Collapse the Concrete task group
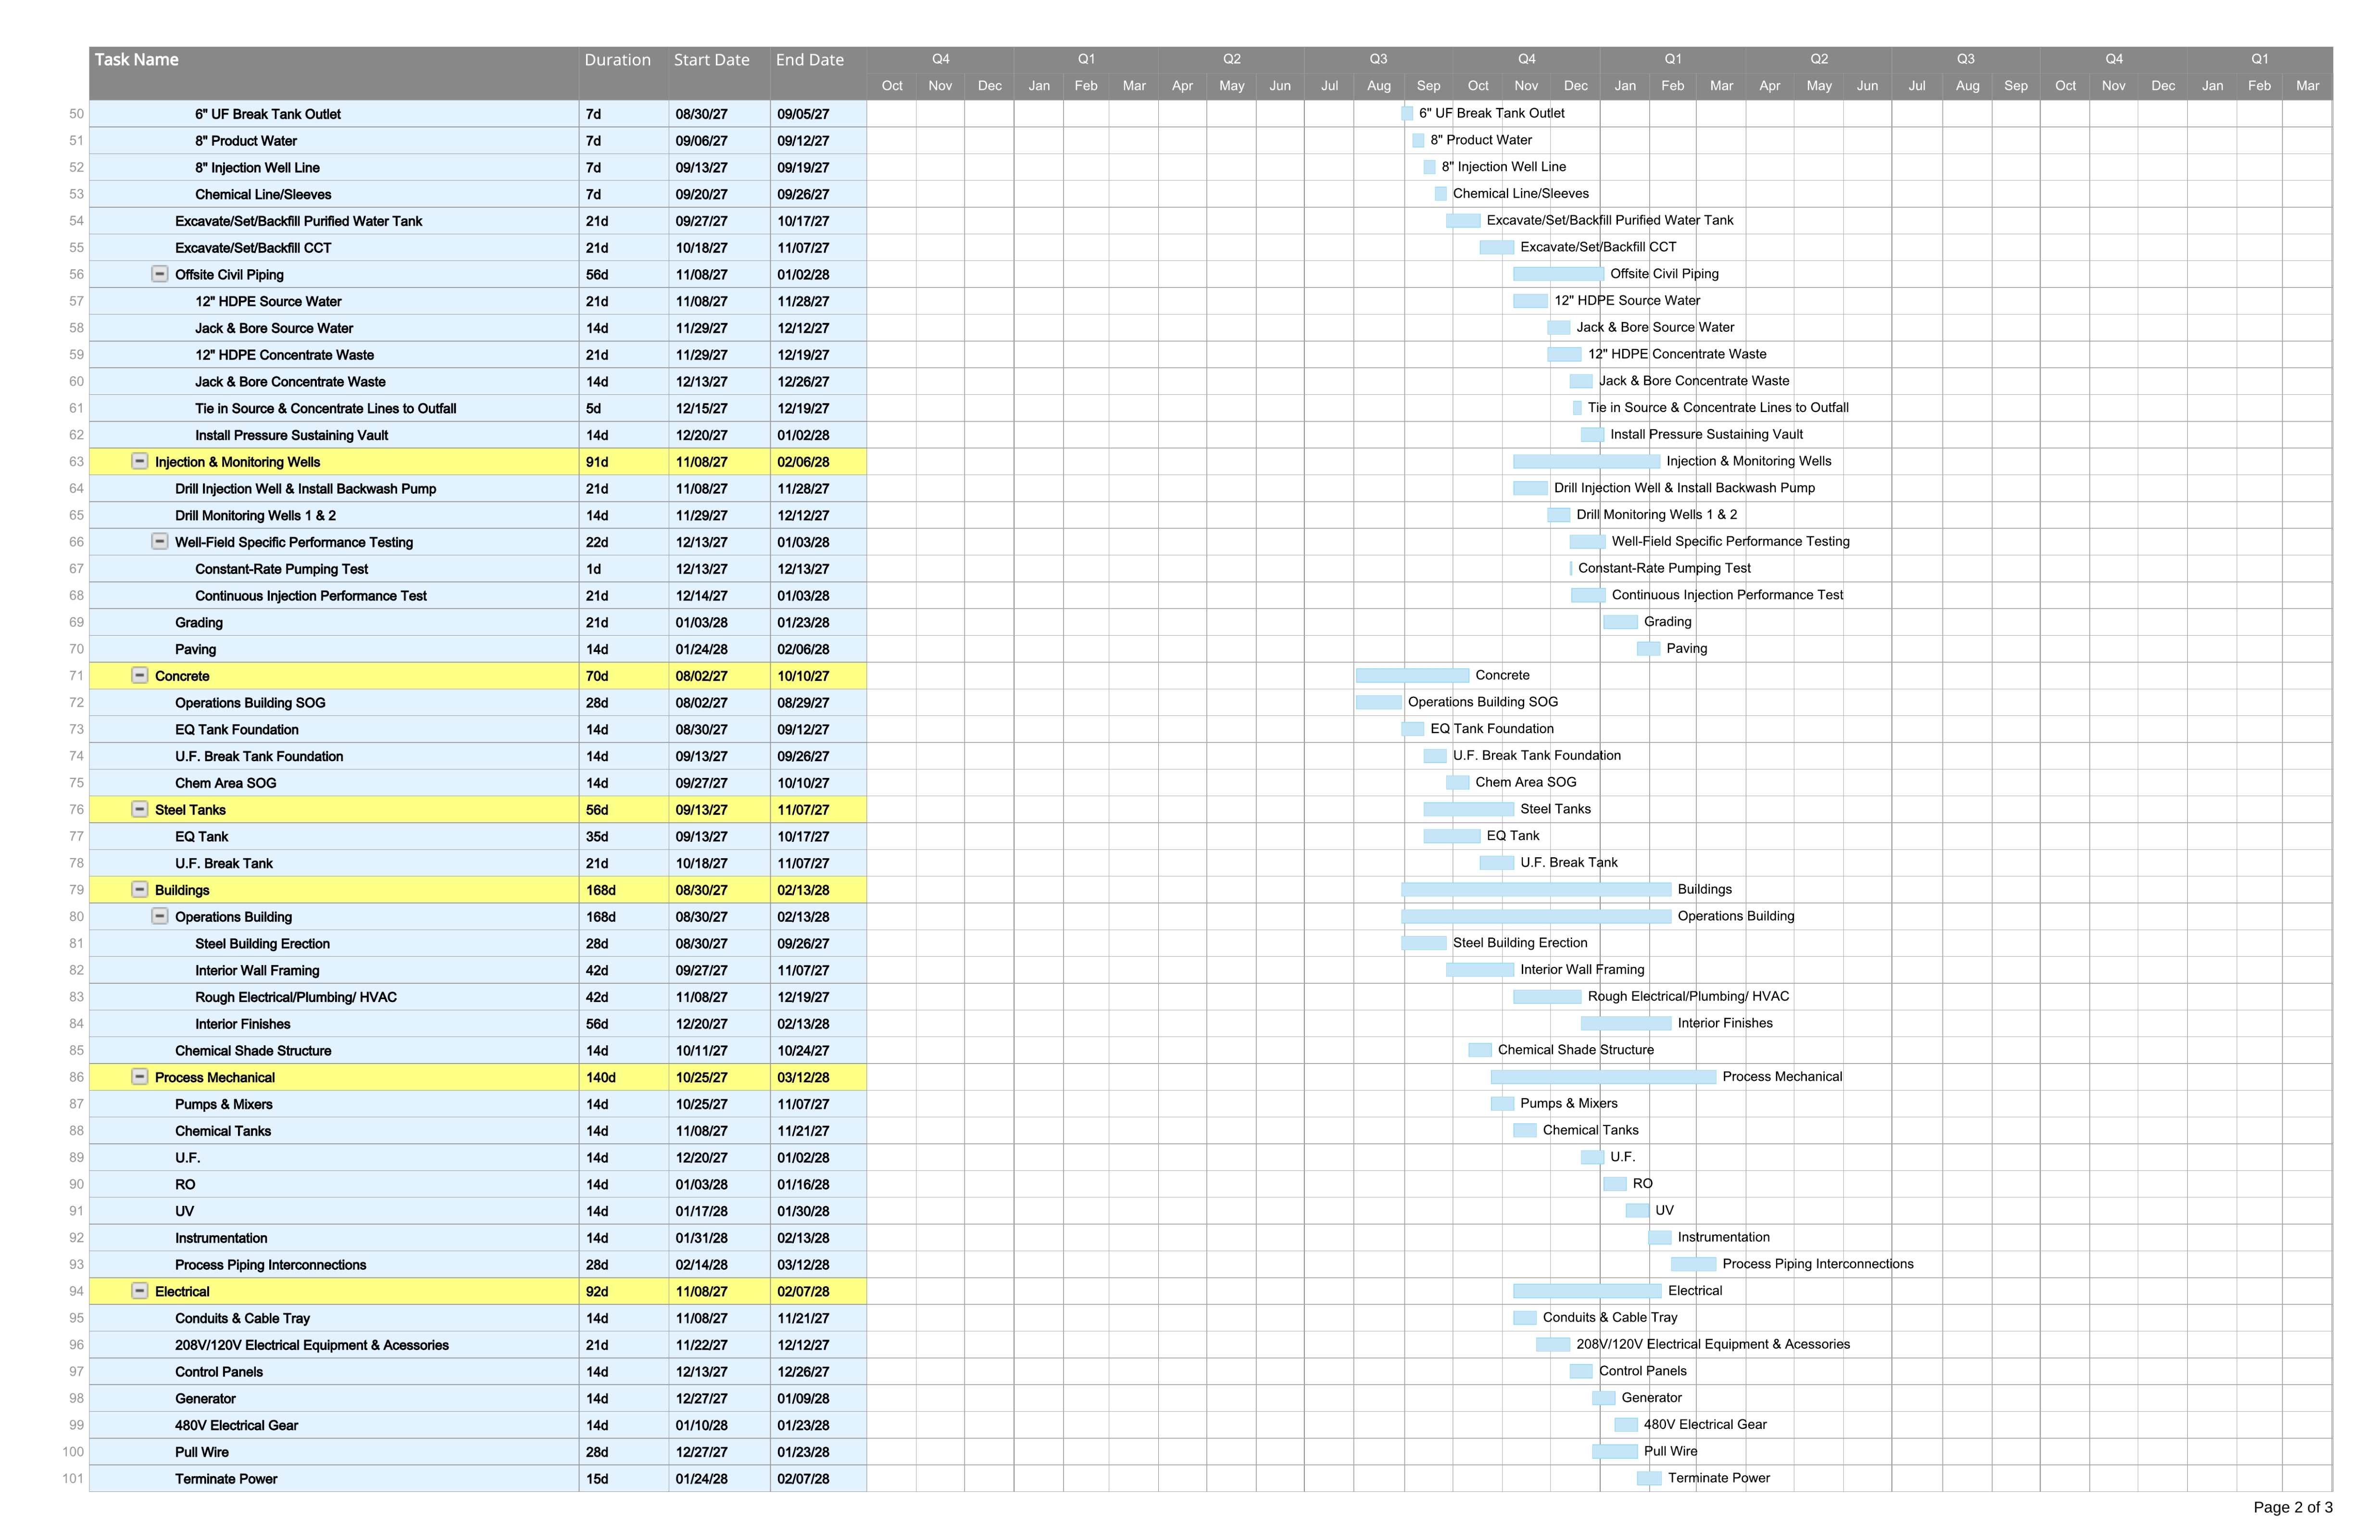The height and width of the screenshot is (1540, 2380). pos(140,675)
